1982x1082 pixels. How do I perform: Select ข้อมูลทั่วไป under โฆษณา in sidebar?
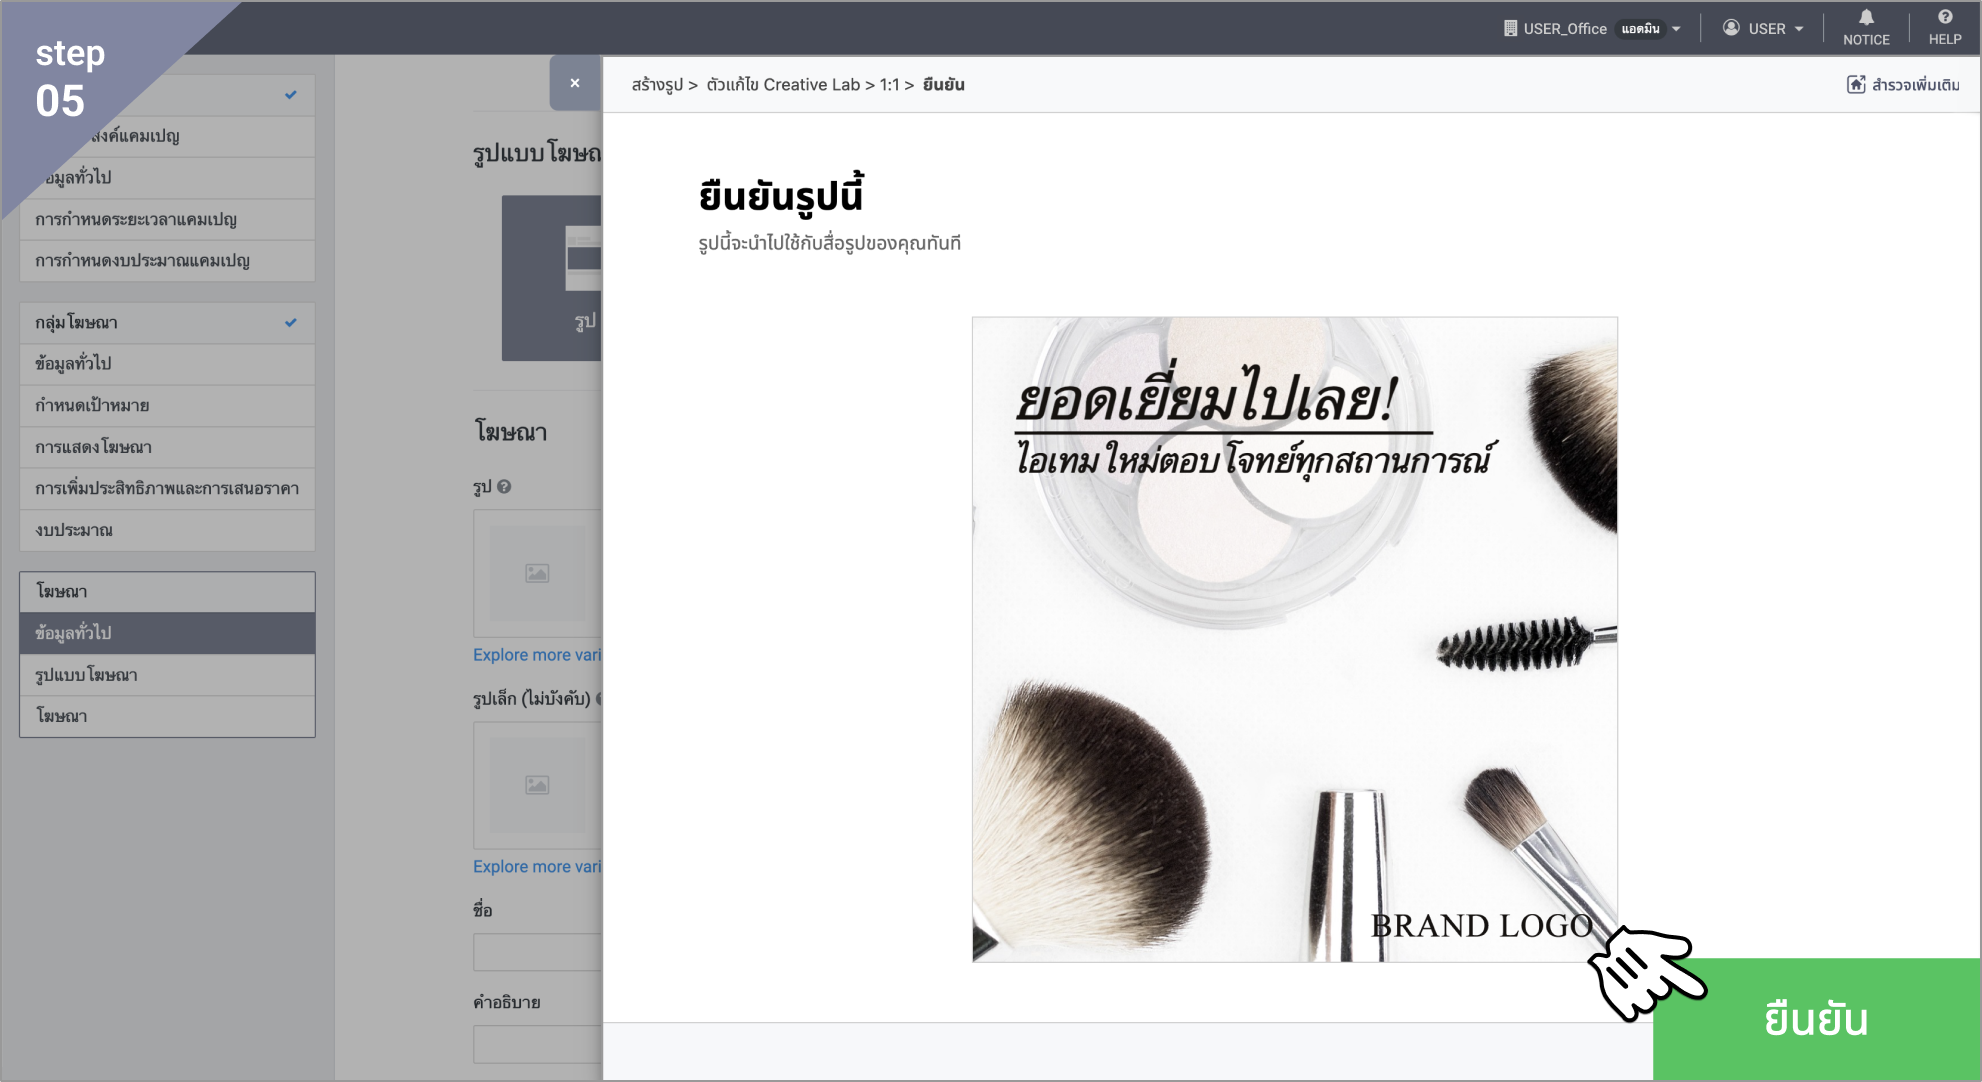167,633
